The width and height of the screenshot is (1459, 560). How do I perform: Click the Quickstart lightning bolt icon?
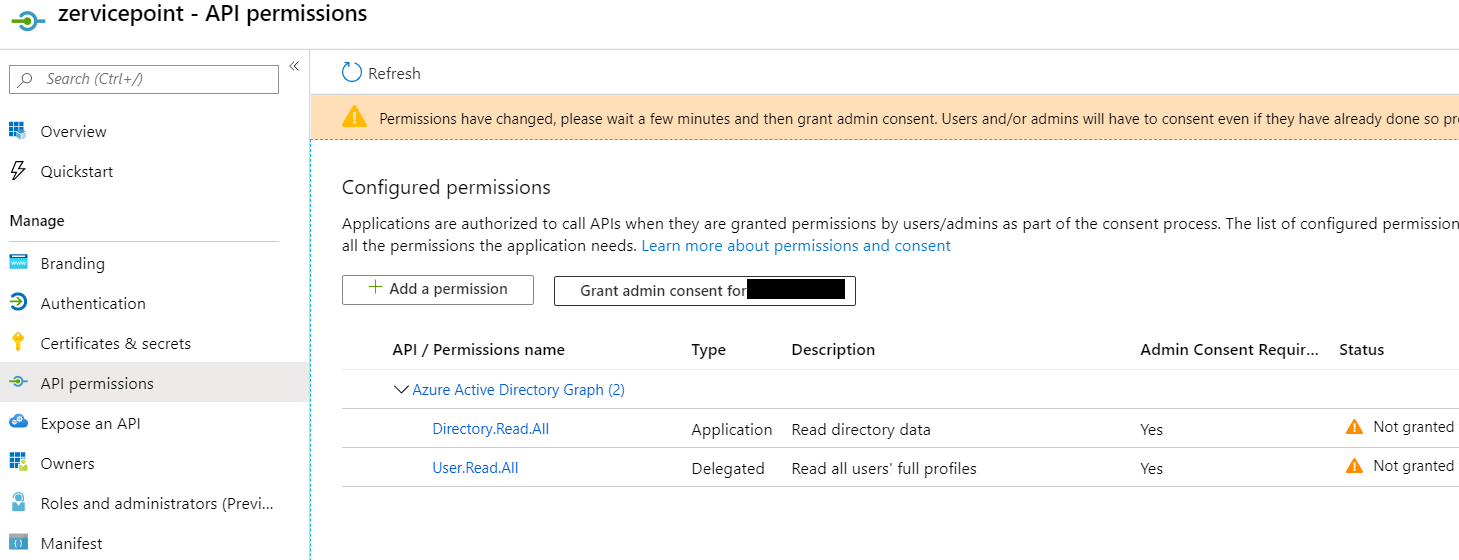[x=17, y=171]
